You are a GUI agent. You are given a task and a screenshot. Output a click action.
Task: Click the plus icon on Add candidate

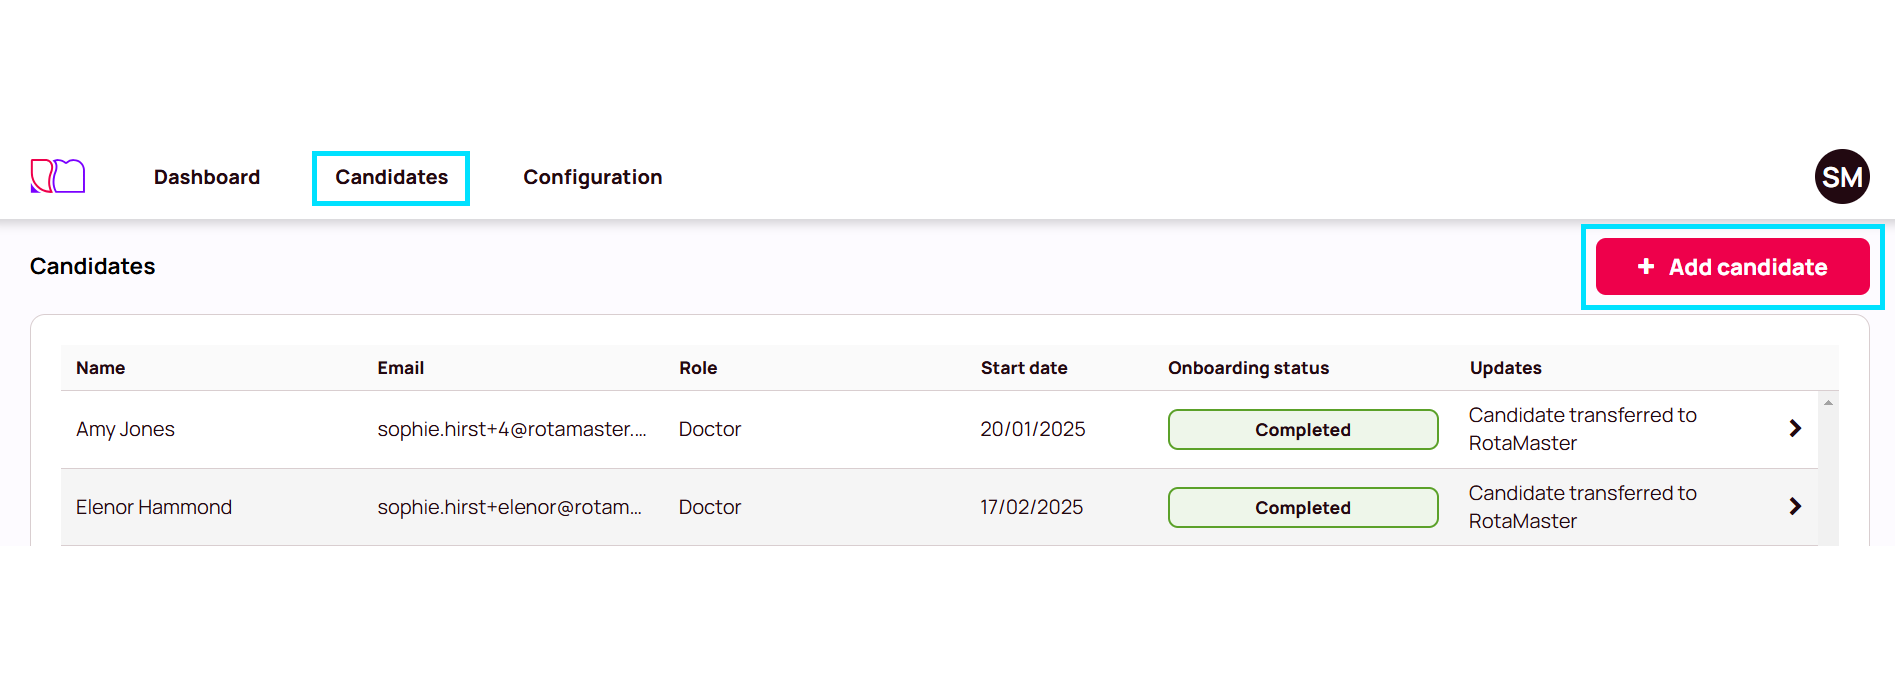click(1646, 266)
